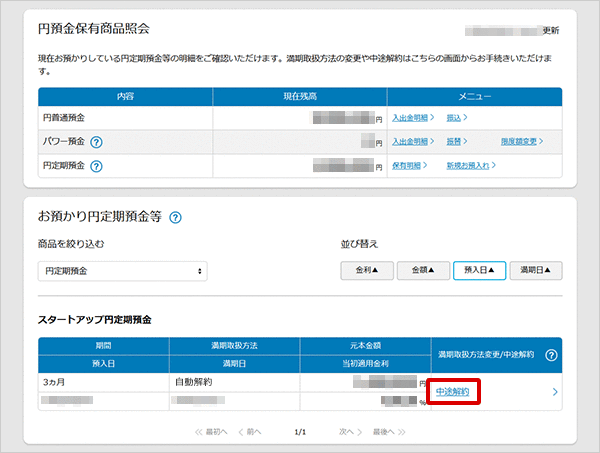Open help icon next to お預かり円定期預金等 heading

(x=176, y=216)
